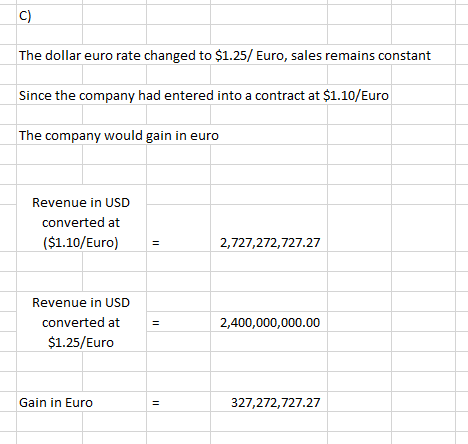Select the empty cell directly below 327,272,727.27
This screenshot has width=468, height=444.
point(269,422)
